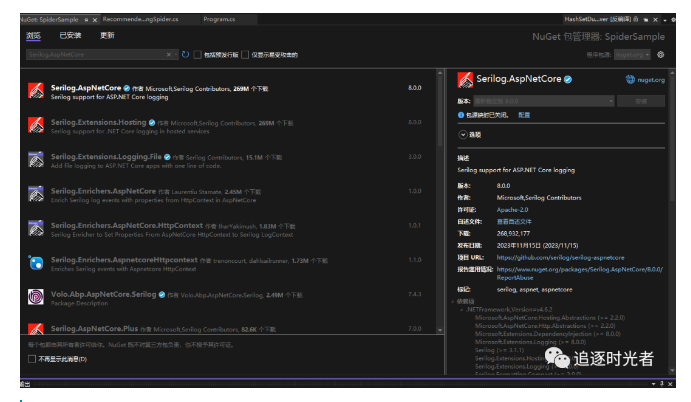Open the package source nuget.org dropdown
Viewport: 691px width, 402px height.
click(x=632, y=55)
